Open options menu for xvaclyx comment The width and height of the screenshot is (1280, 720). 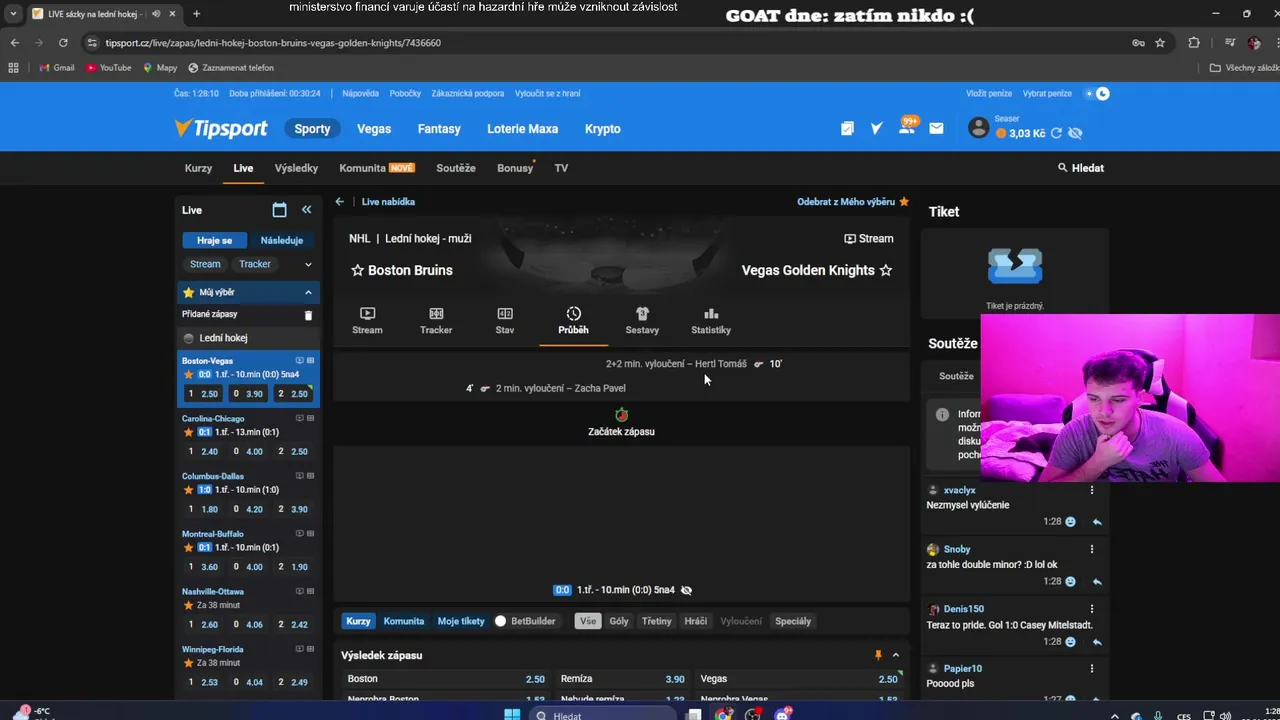1092,490
